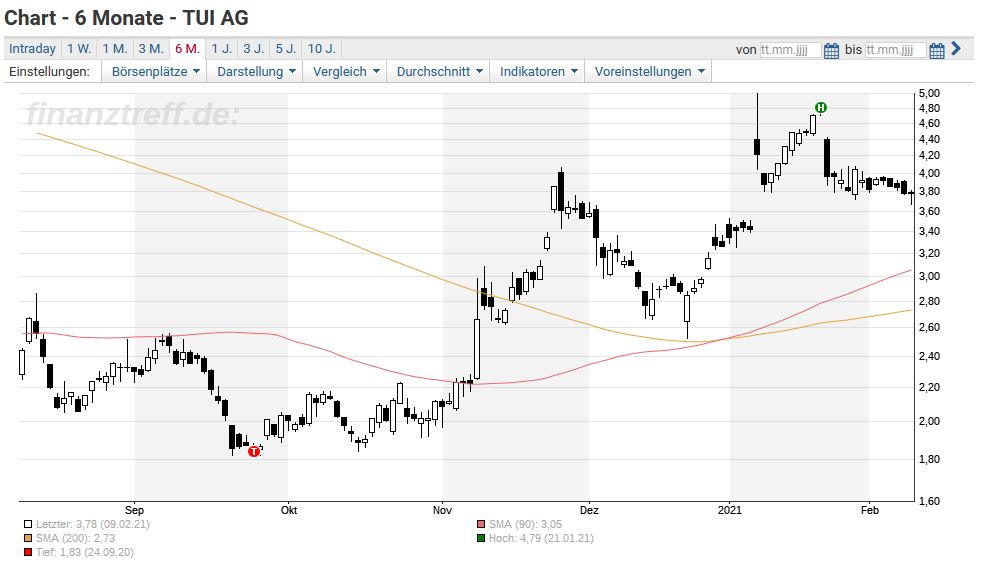Open the Darstellung dropdown menu
The height and width of the screenshot is (567, 984).
pos(255,72)
